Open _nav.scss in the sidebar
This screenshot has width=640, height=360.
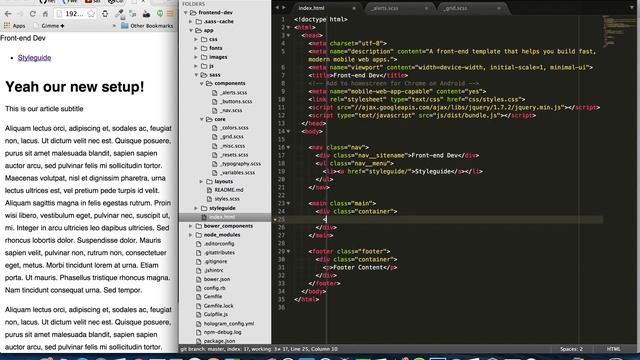coord(231,110)
